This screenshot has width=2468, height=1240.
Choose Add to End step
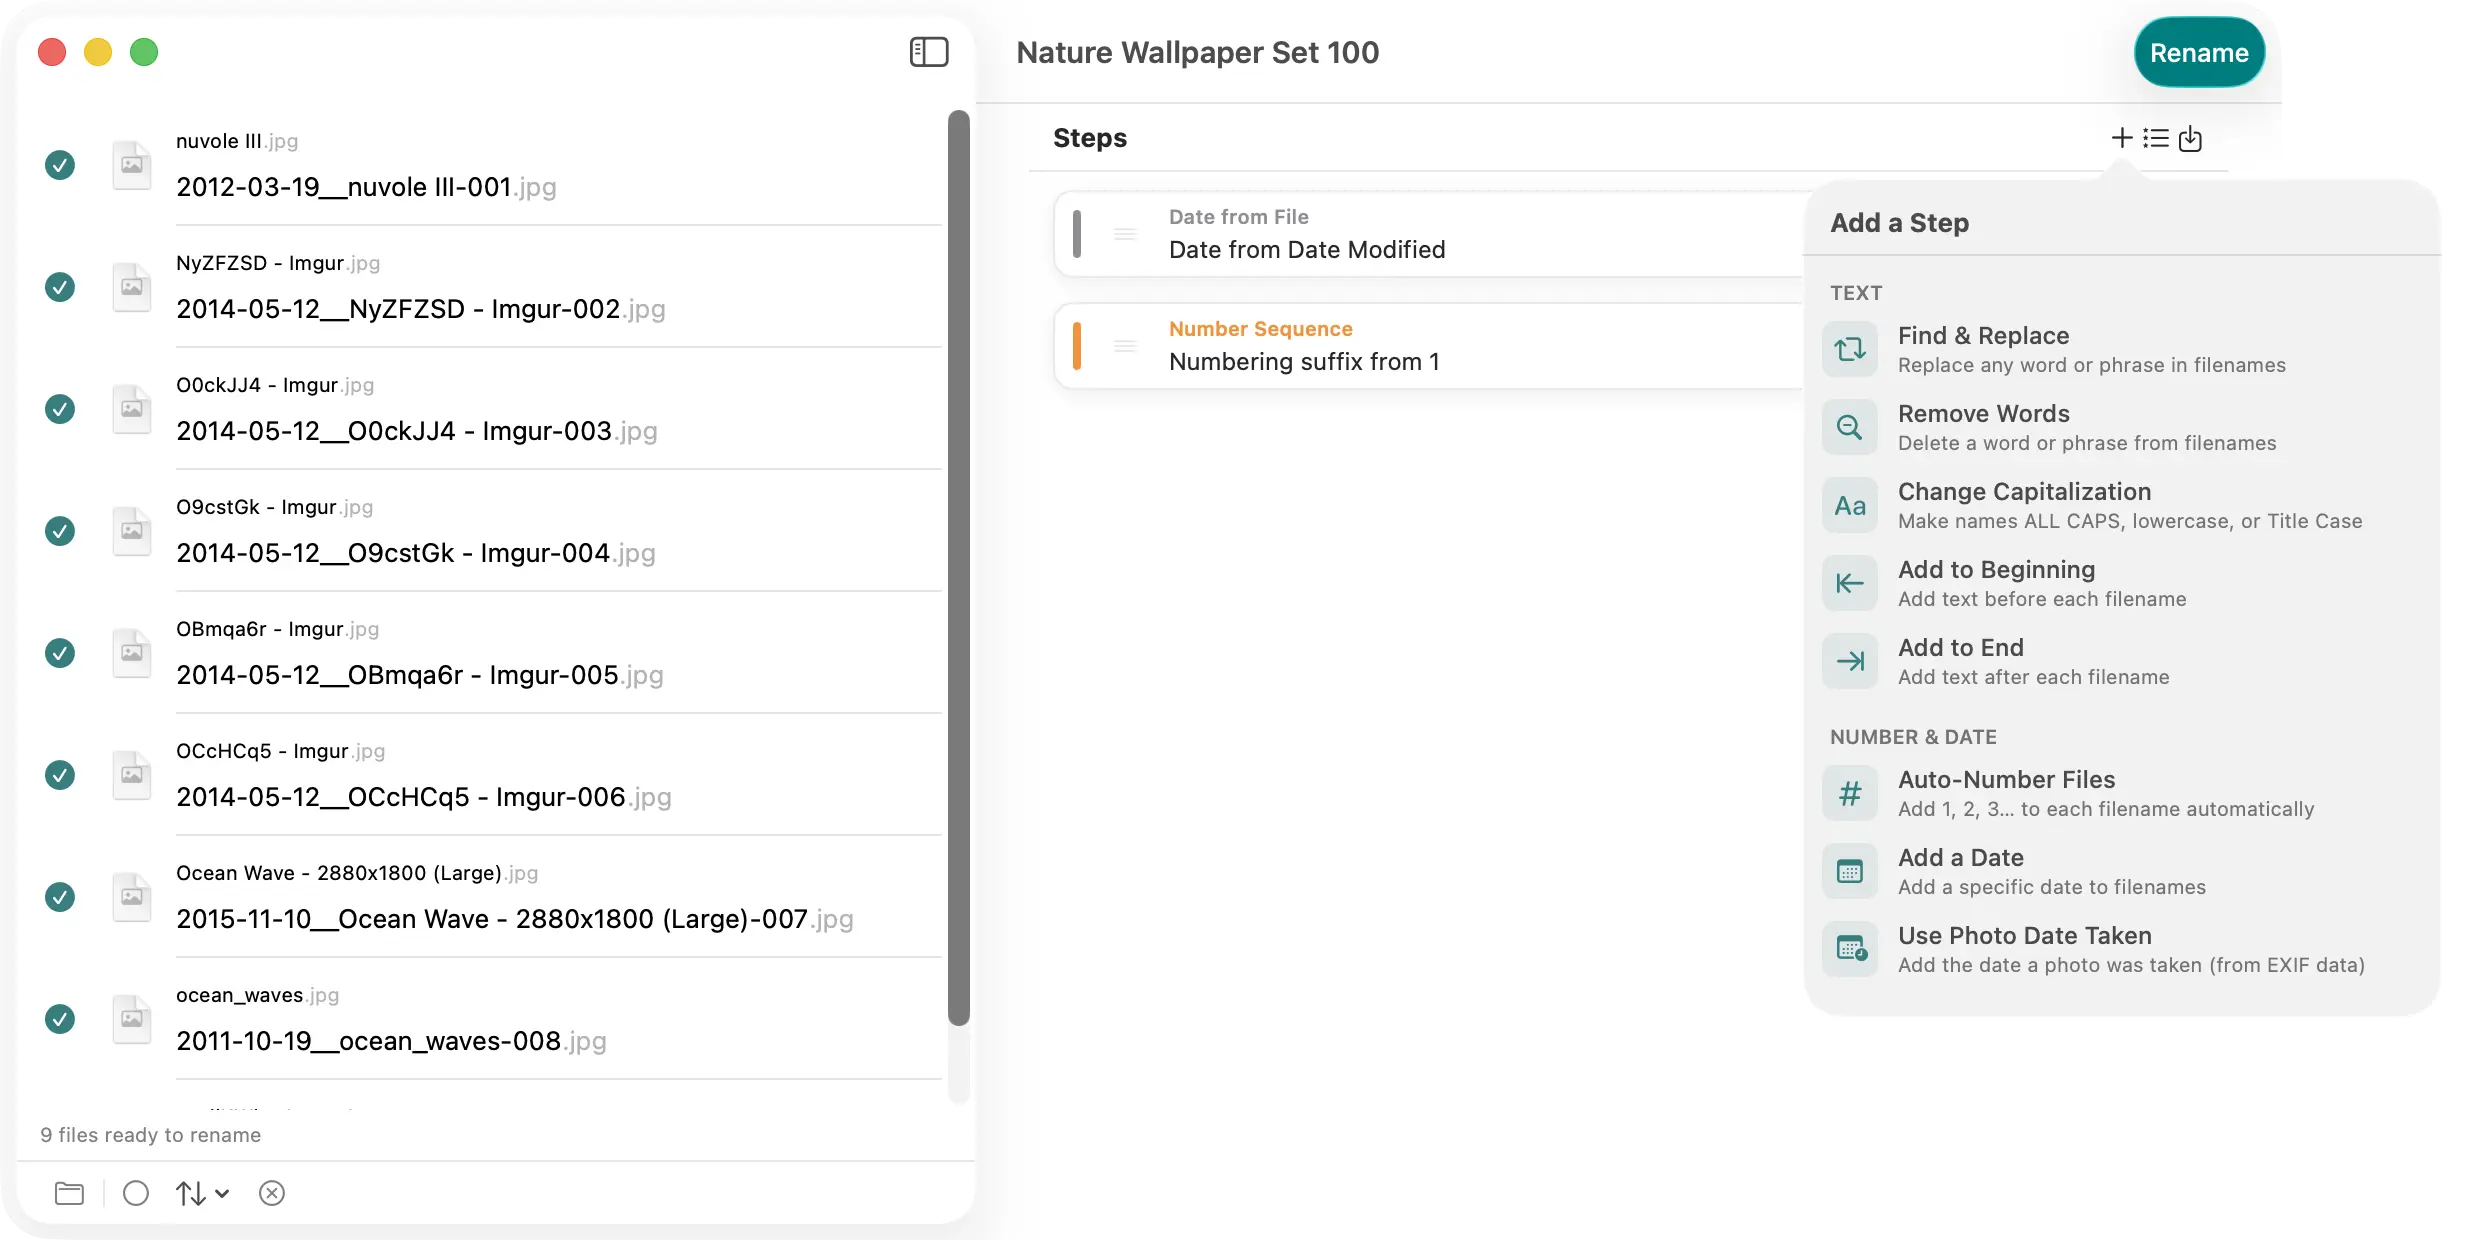(2120, 661)
